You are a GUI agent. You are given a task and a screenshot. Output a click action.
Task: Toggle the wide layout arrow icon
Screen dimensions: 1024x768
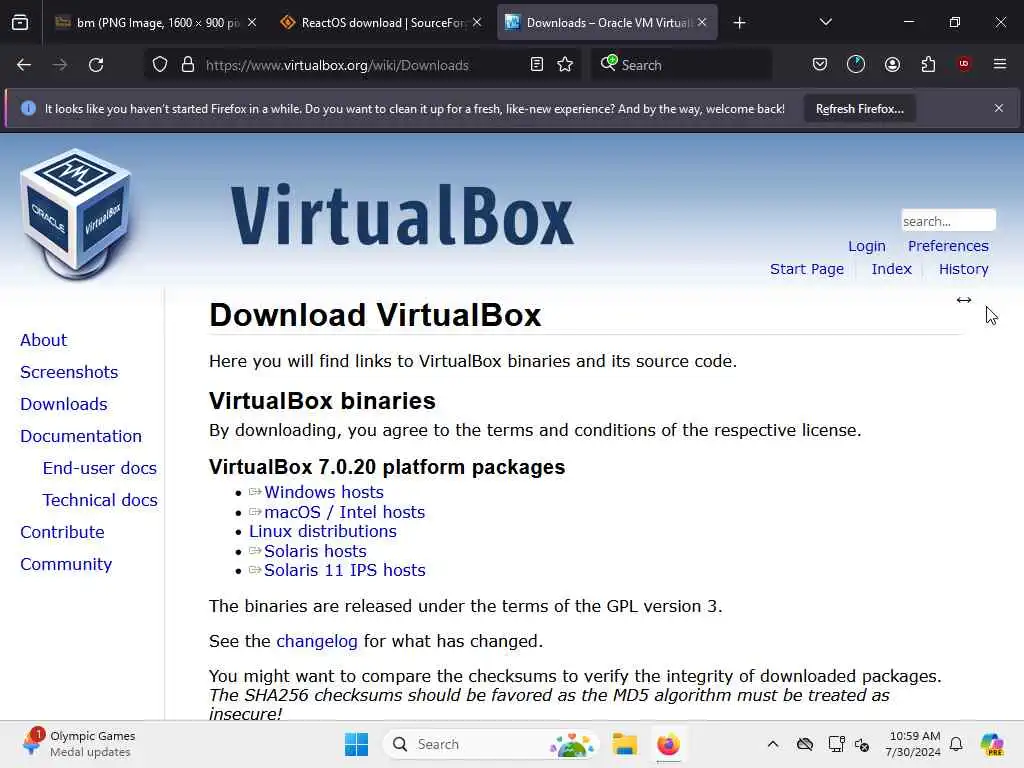tap(964, 300)
